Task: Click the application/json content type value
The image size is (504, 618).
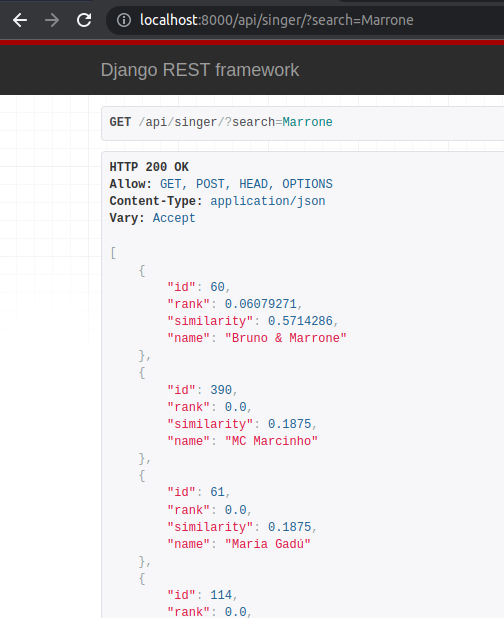Action: tap(268, 201)
